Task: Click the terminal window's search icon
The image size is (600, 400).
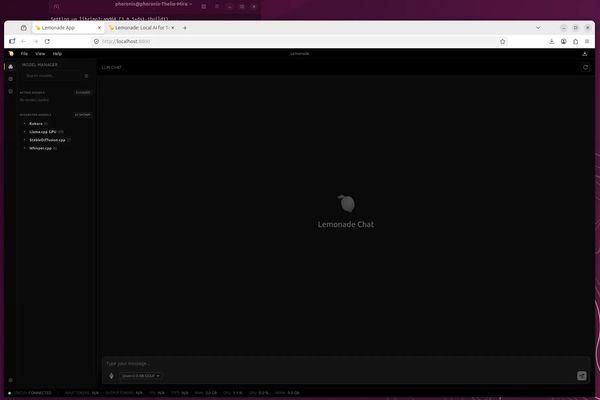Action: click(204, 6)
